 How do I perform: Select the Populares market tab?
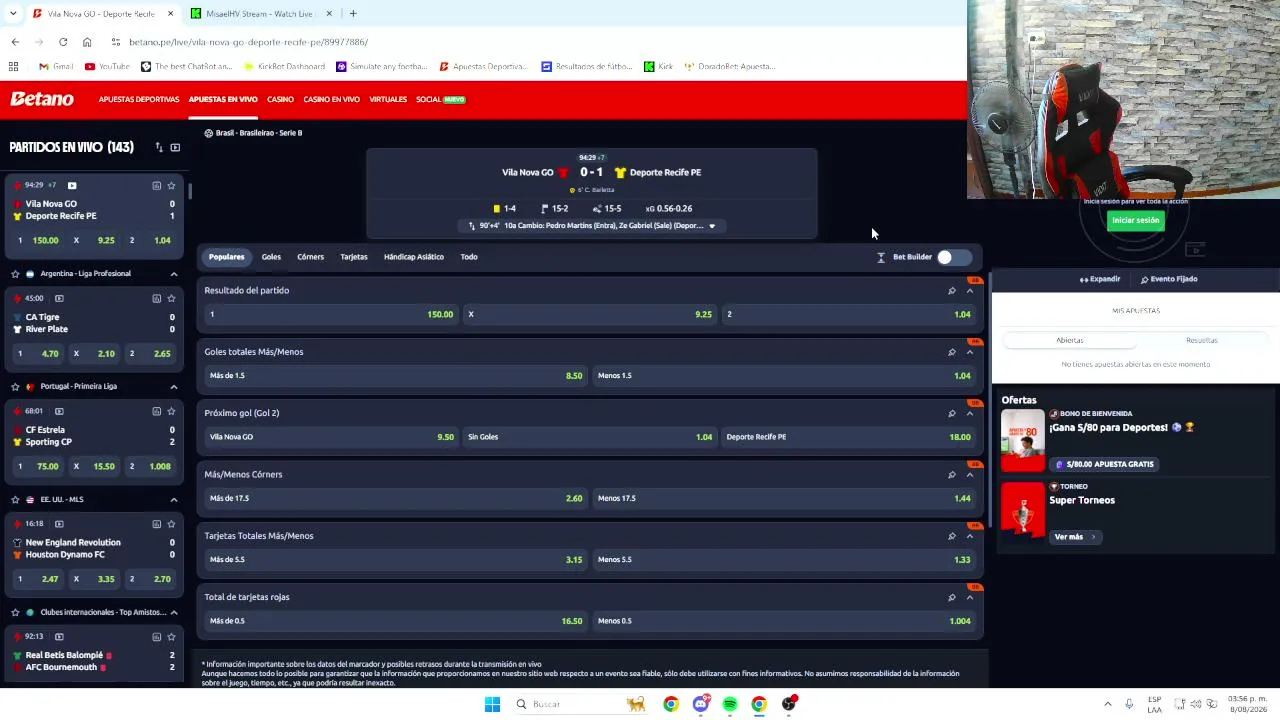226,257
